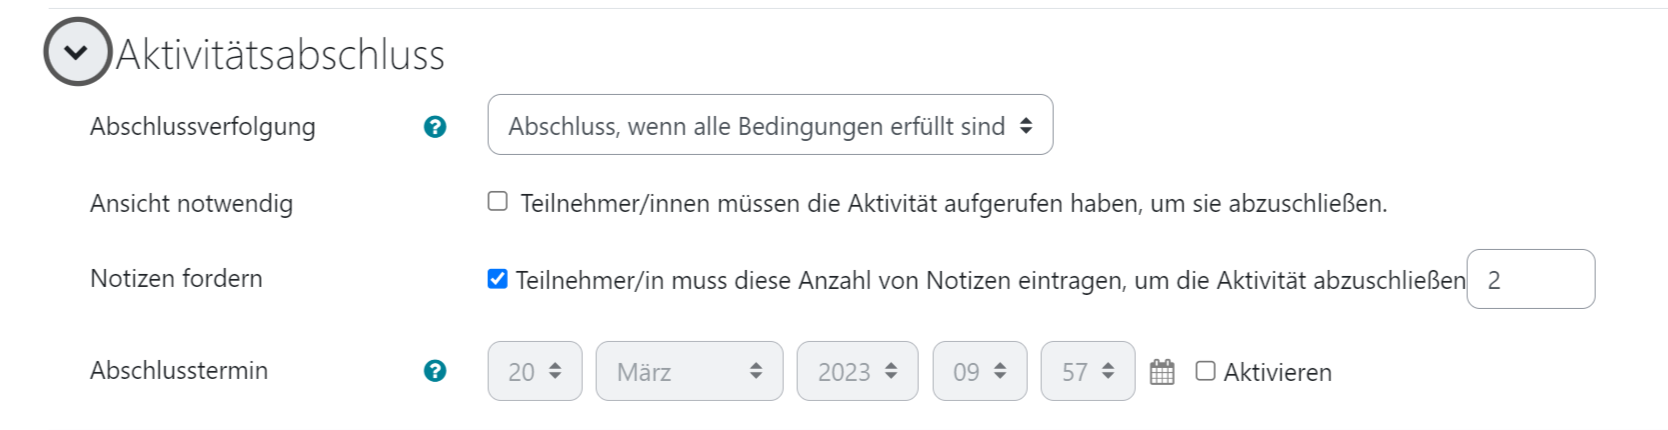The width and height of the screenshot is (1668, 430).
Task: Click the Aktivitätsabschluss section heading
Action: tap(280, 54)
